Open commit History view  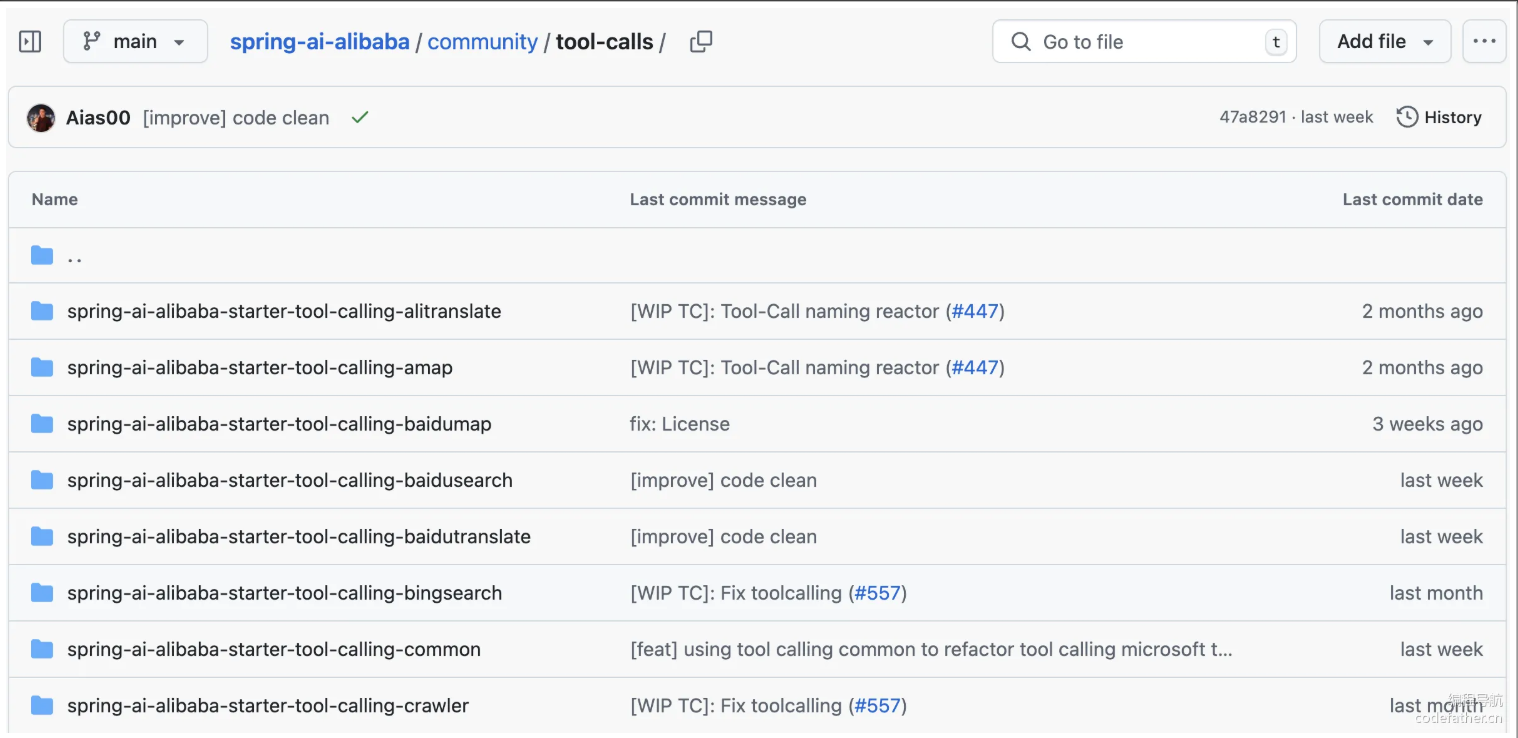(x=1439, y=117)
